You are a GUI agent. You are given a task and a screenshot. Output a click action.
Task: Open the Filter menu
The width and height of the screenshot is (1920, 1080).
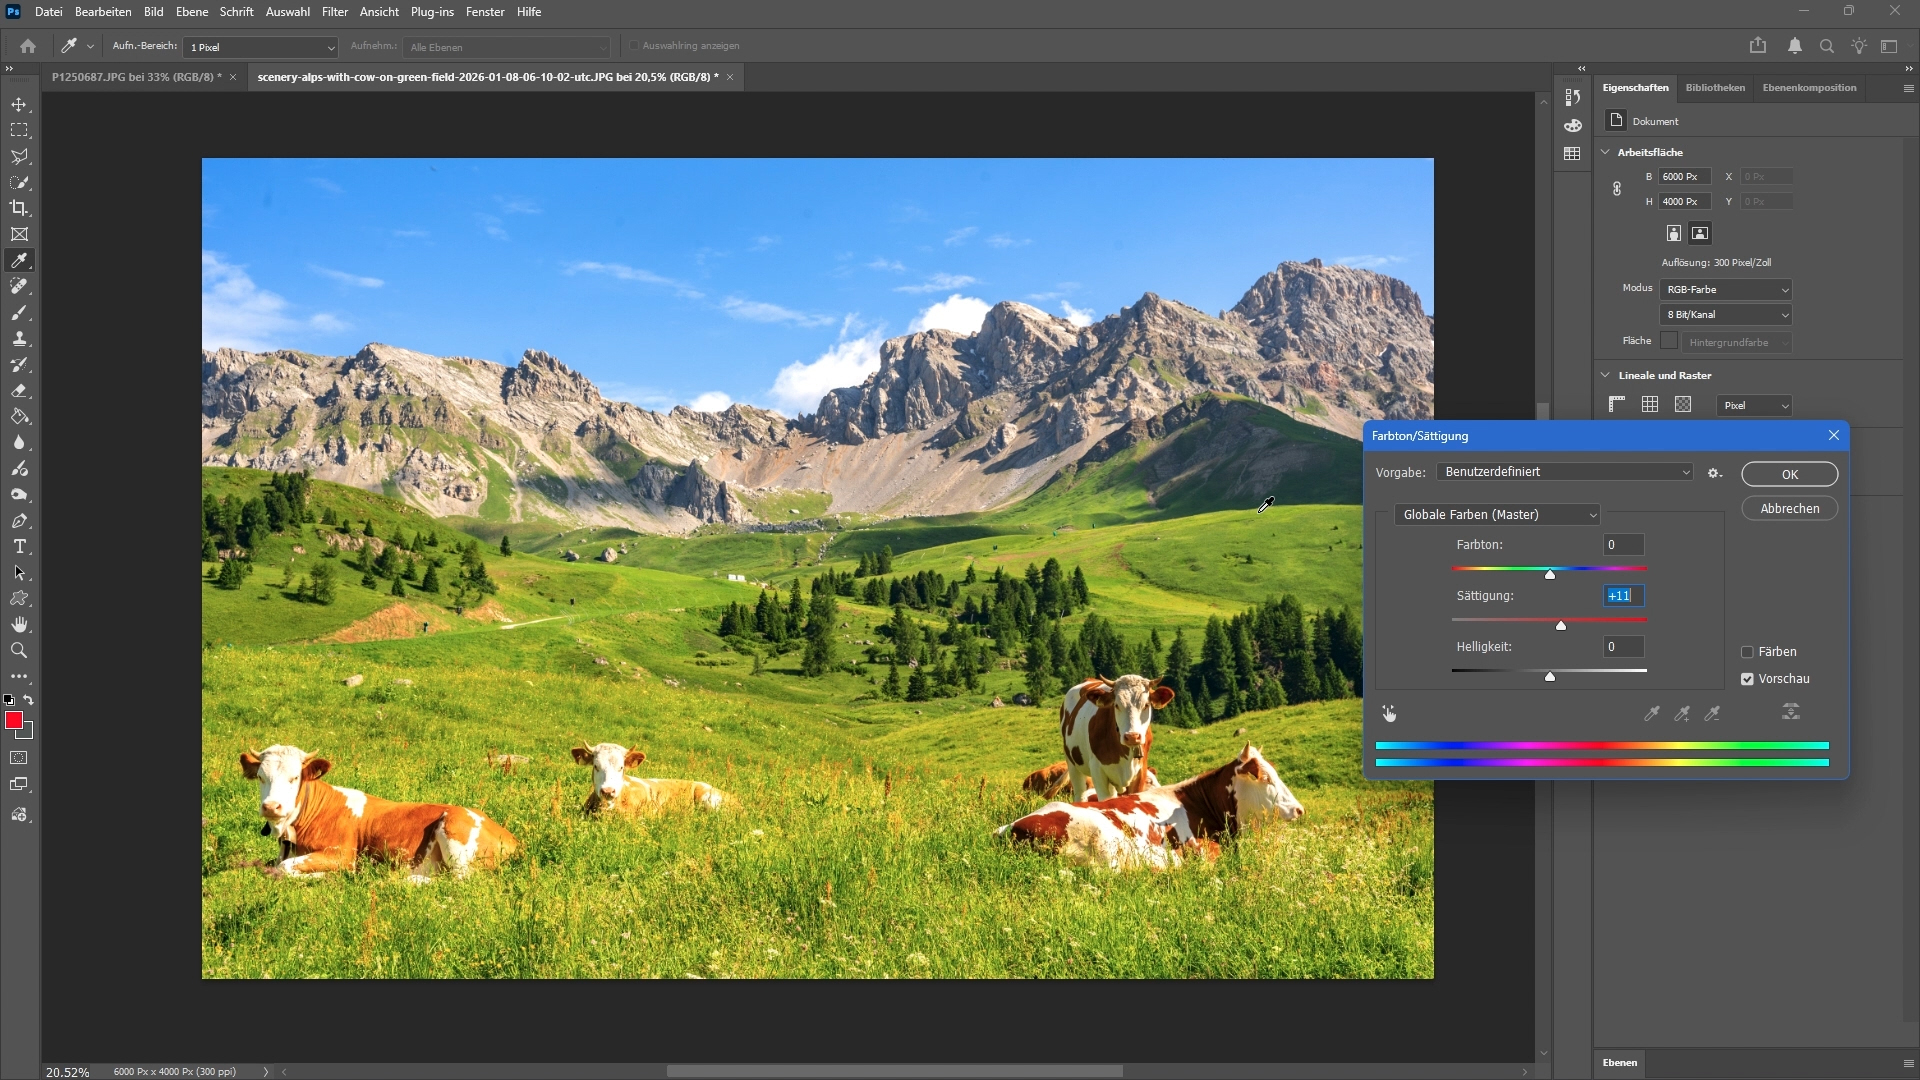(334, 12)
